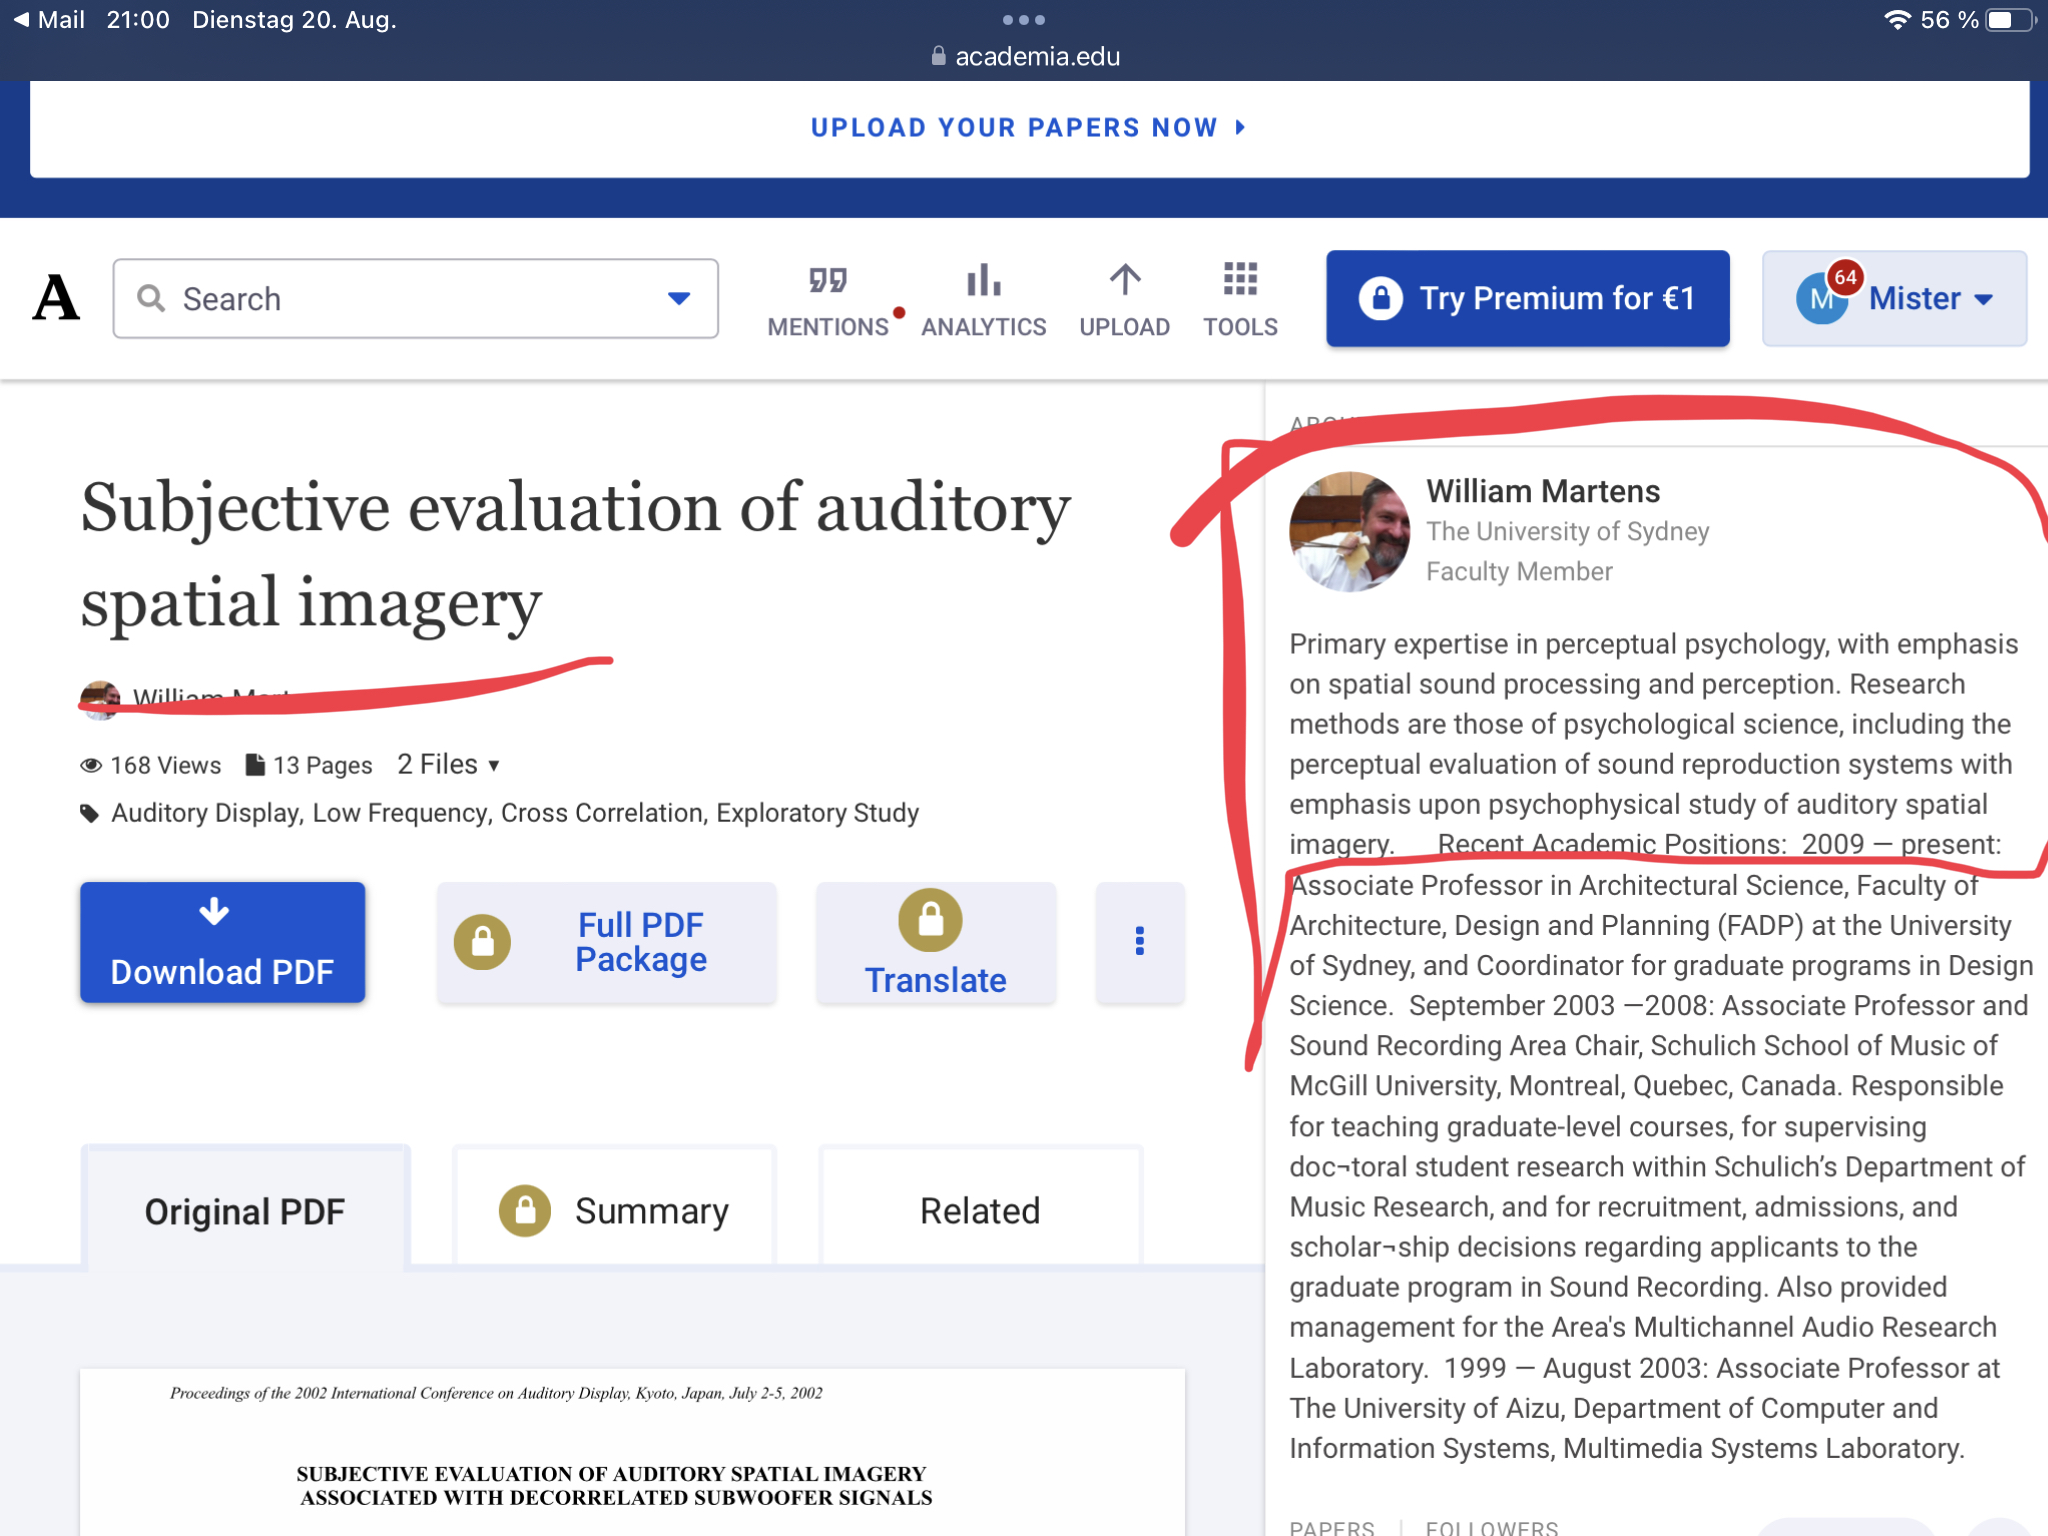Tap the battery indicator
2048x1536 pixels.
click(2011, 19)
